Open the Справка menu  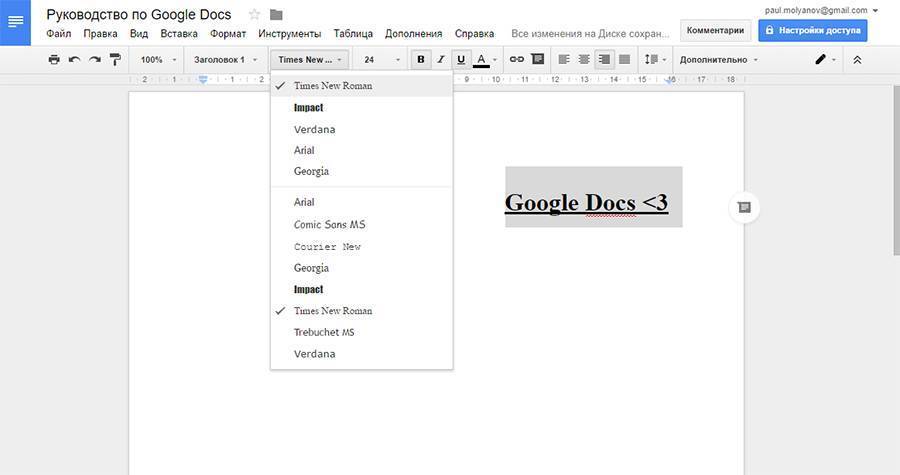click(x=475, y=33)
